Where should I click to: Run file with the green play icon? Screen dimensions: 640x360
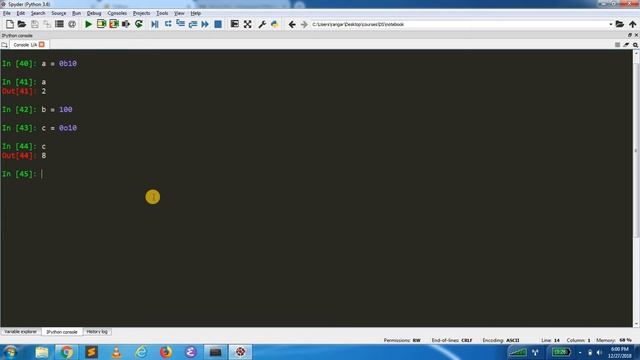coord(88,24)
